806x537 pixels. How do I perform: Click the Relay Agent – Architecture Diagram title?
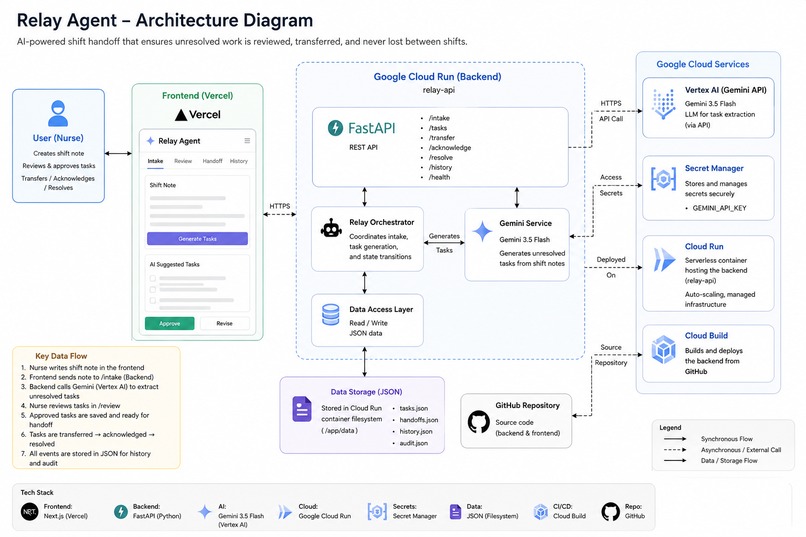click(165, 21)
